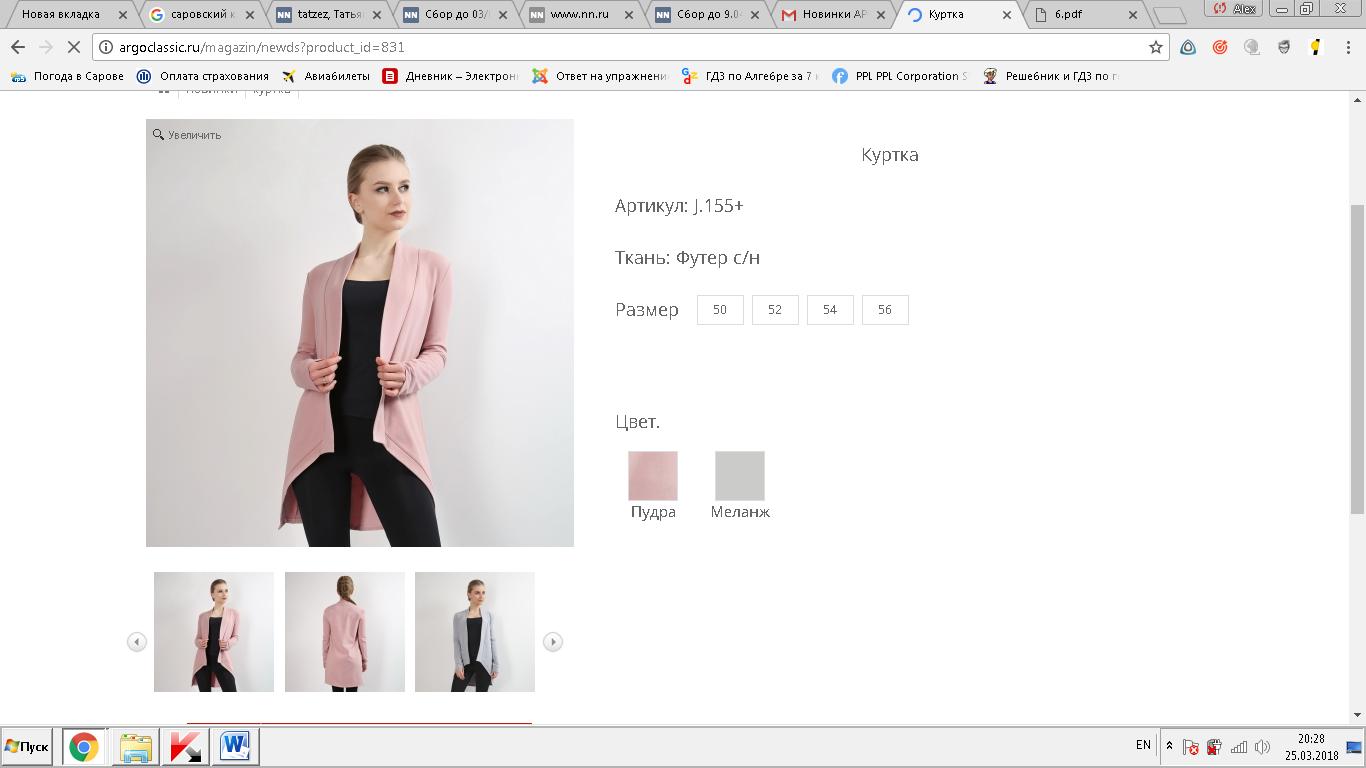Open the Оплата страхования bookmark

[203, 76]
